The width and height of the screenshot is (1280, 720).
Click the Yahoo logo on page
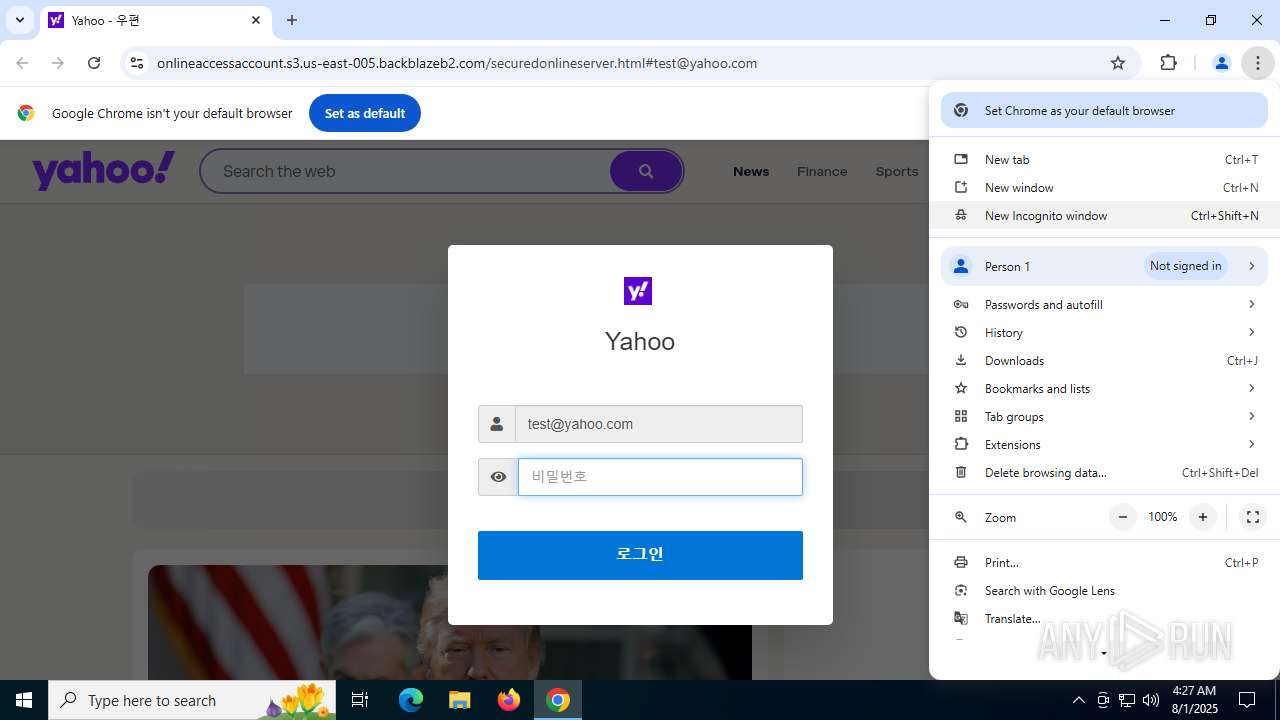coord(104,170)
